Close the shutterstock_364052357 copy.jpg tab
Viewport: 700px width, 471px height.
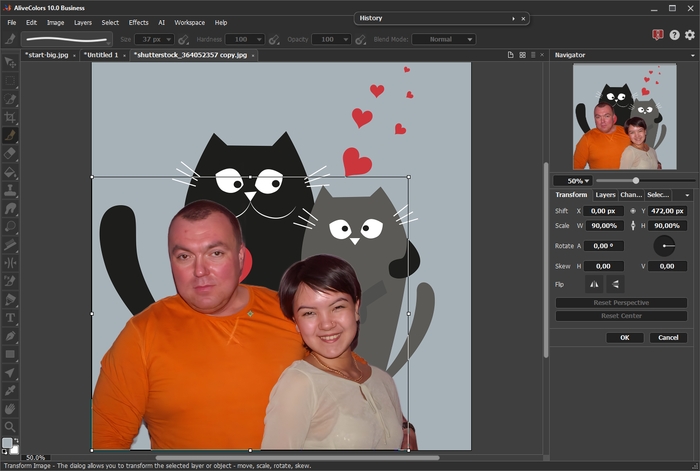point(253,56)
